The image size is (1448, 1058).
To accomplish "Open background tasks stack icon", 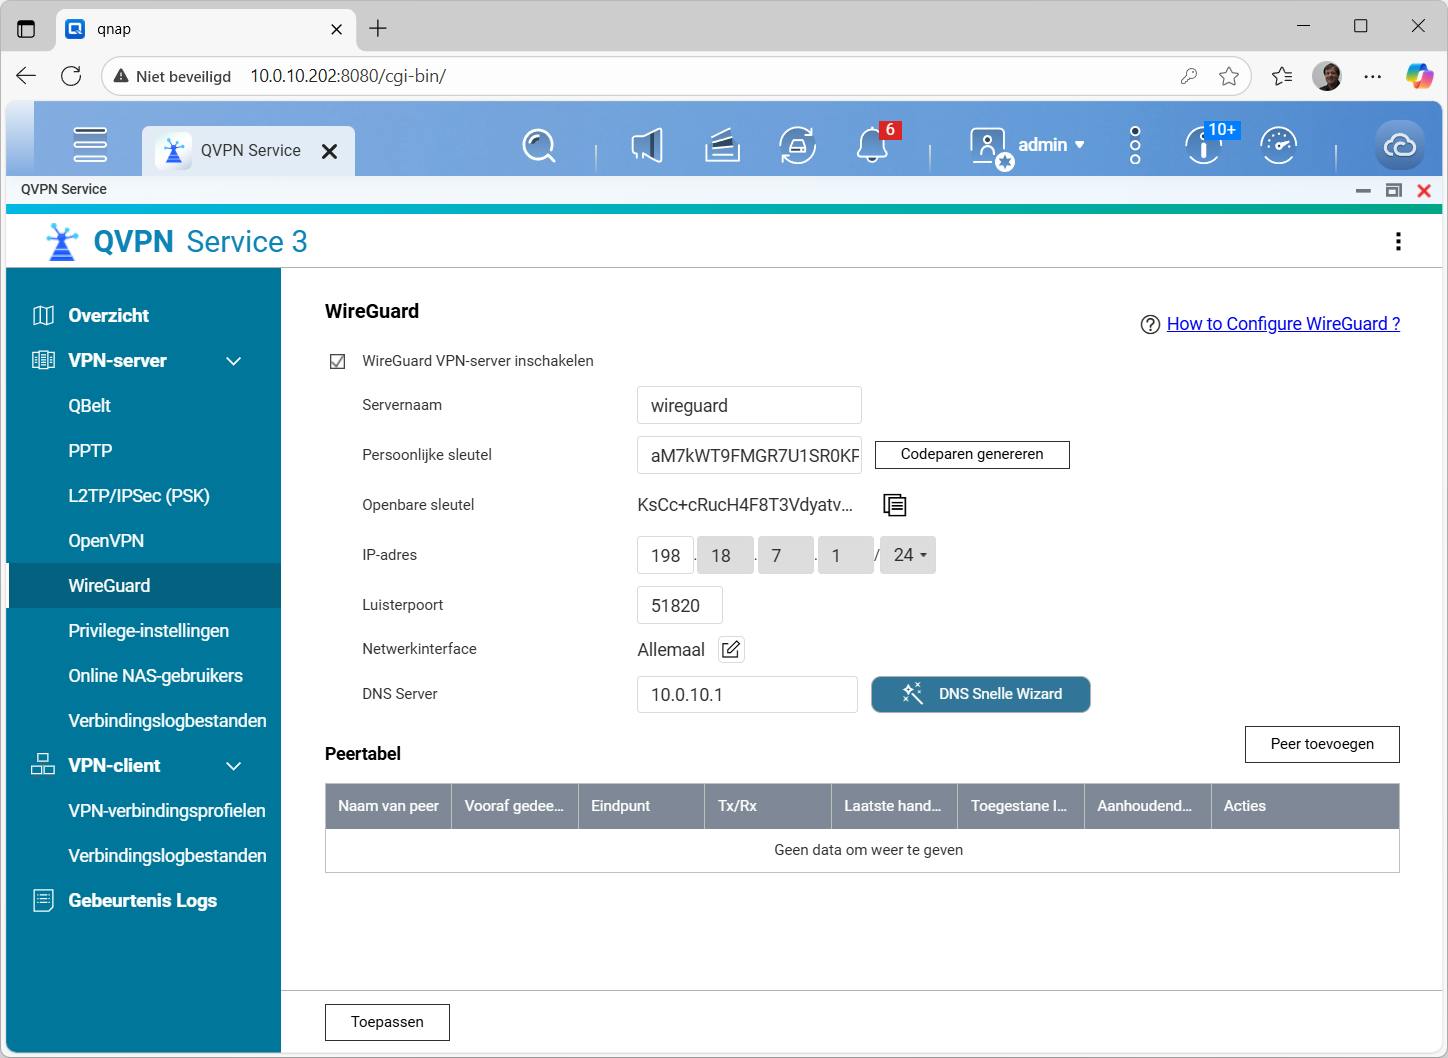I will [722, 146].
